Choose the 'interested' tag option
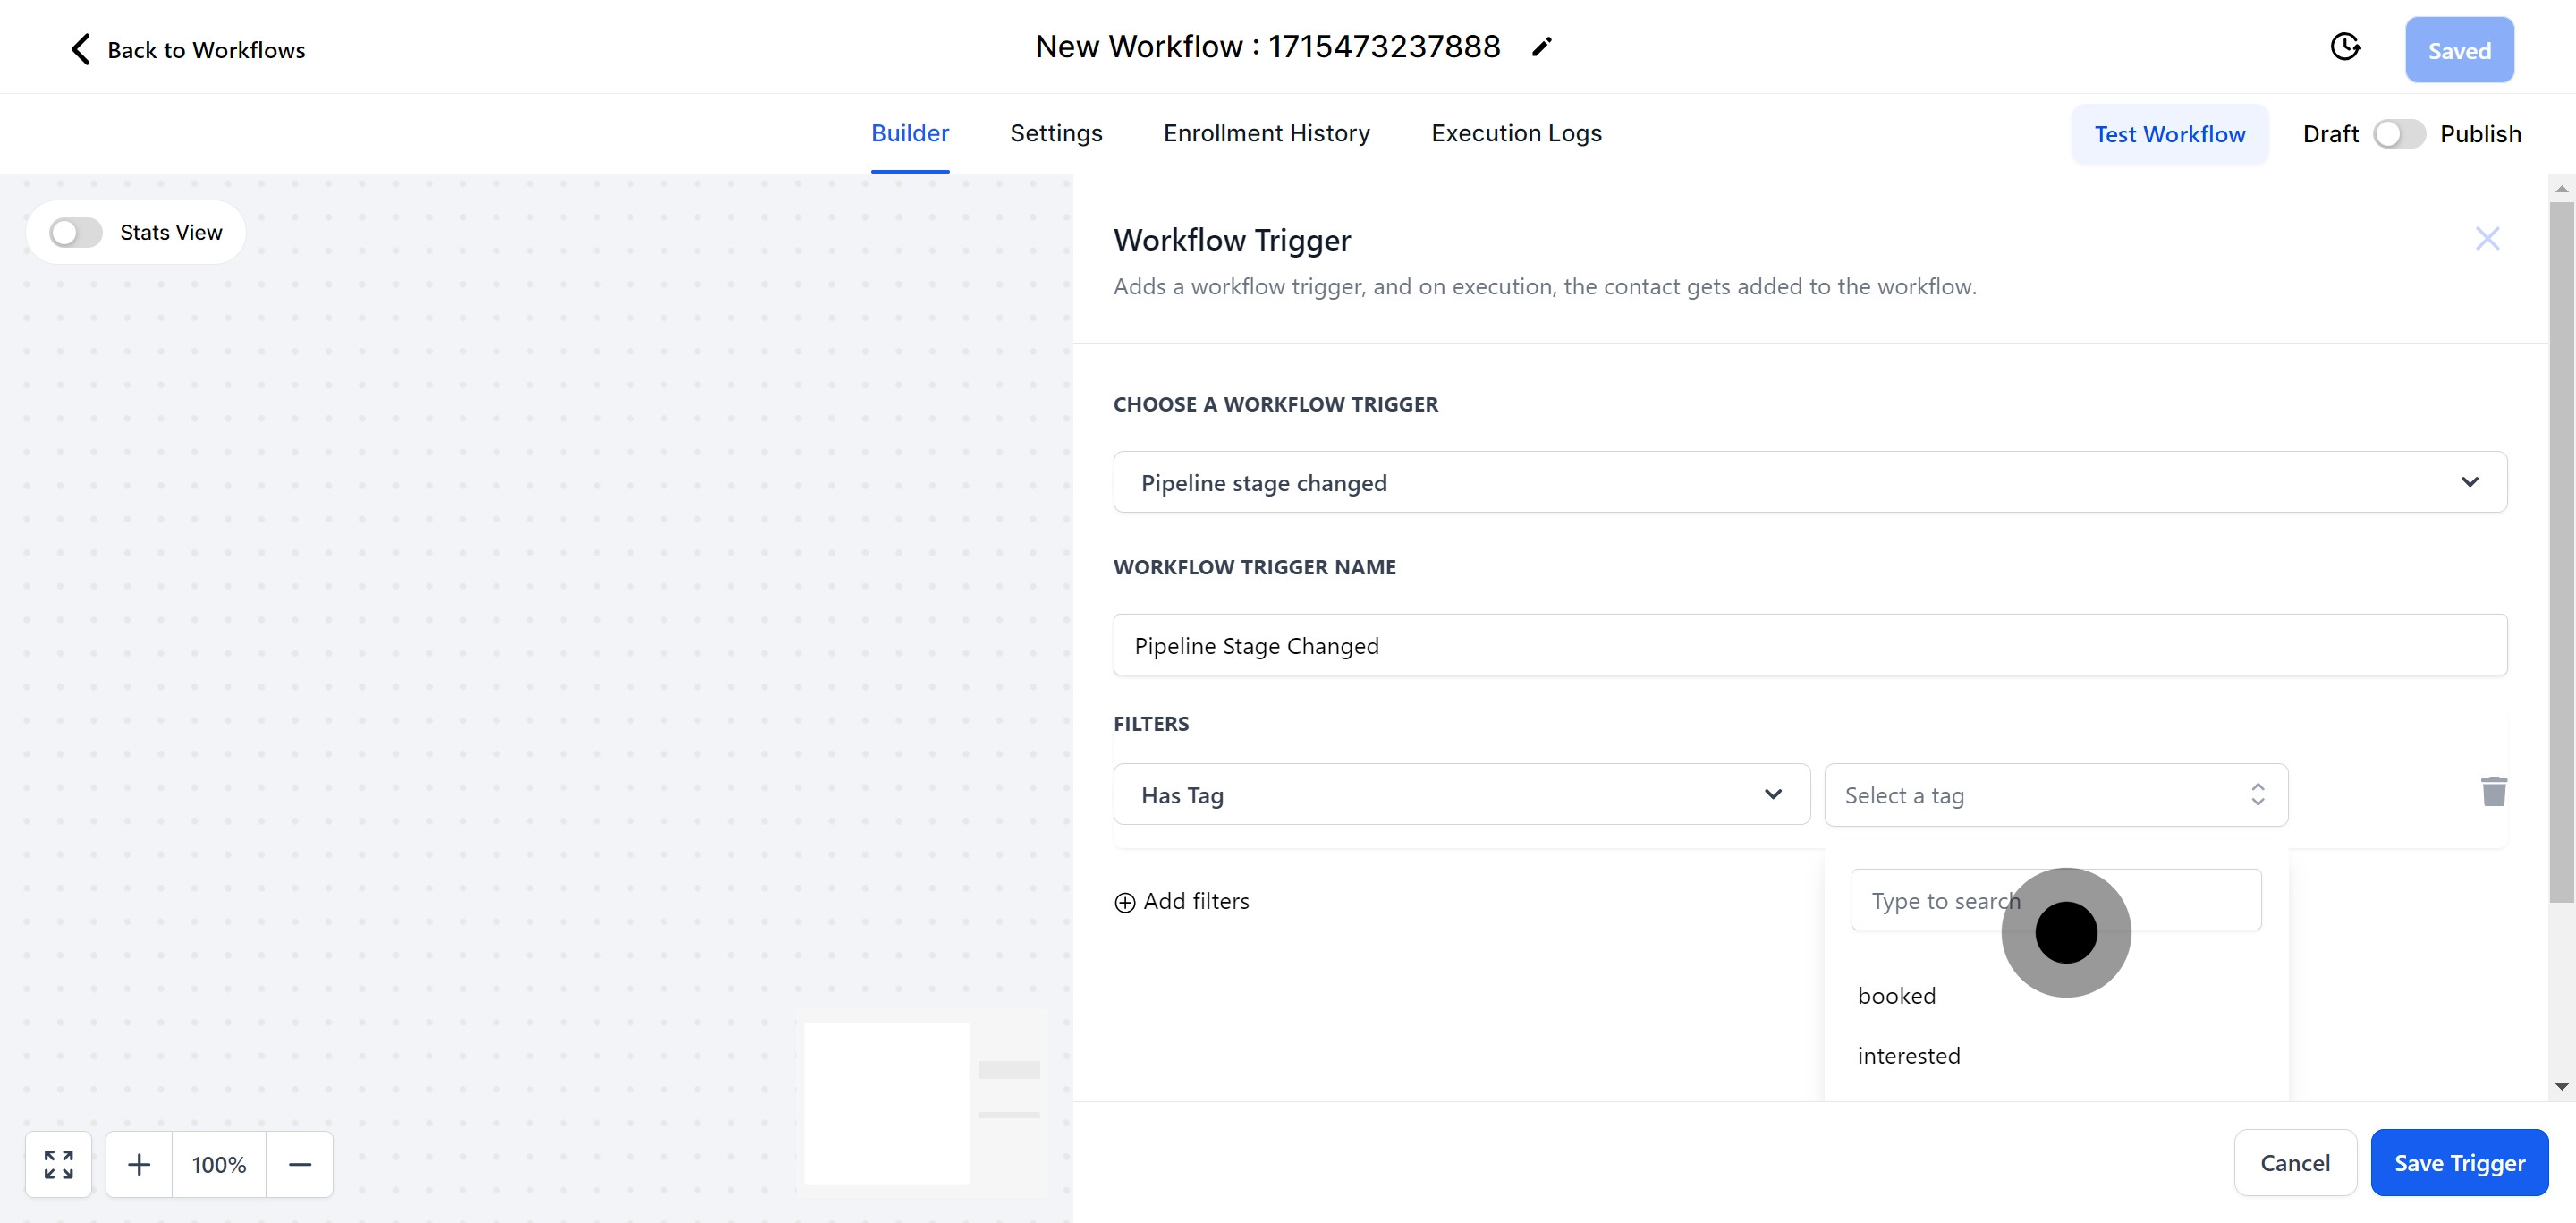The height and width of the screenshot is (1223, 2576). coord(1908,1055)
